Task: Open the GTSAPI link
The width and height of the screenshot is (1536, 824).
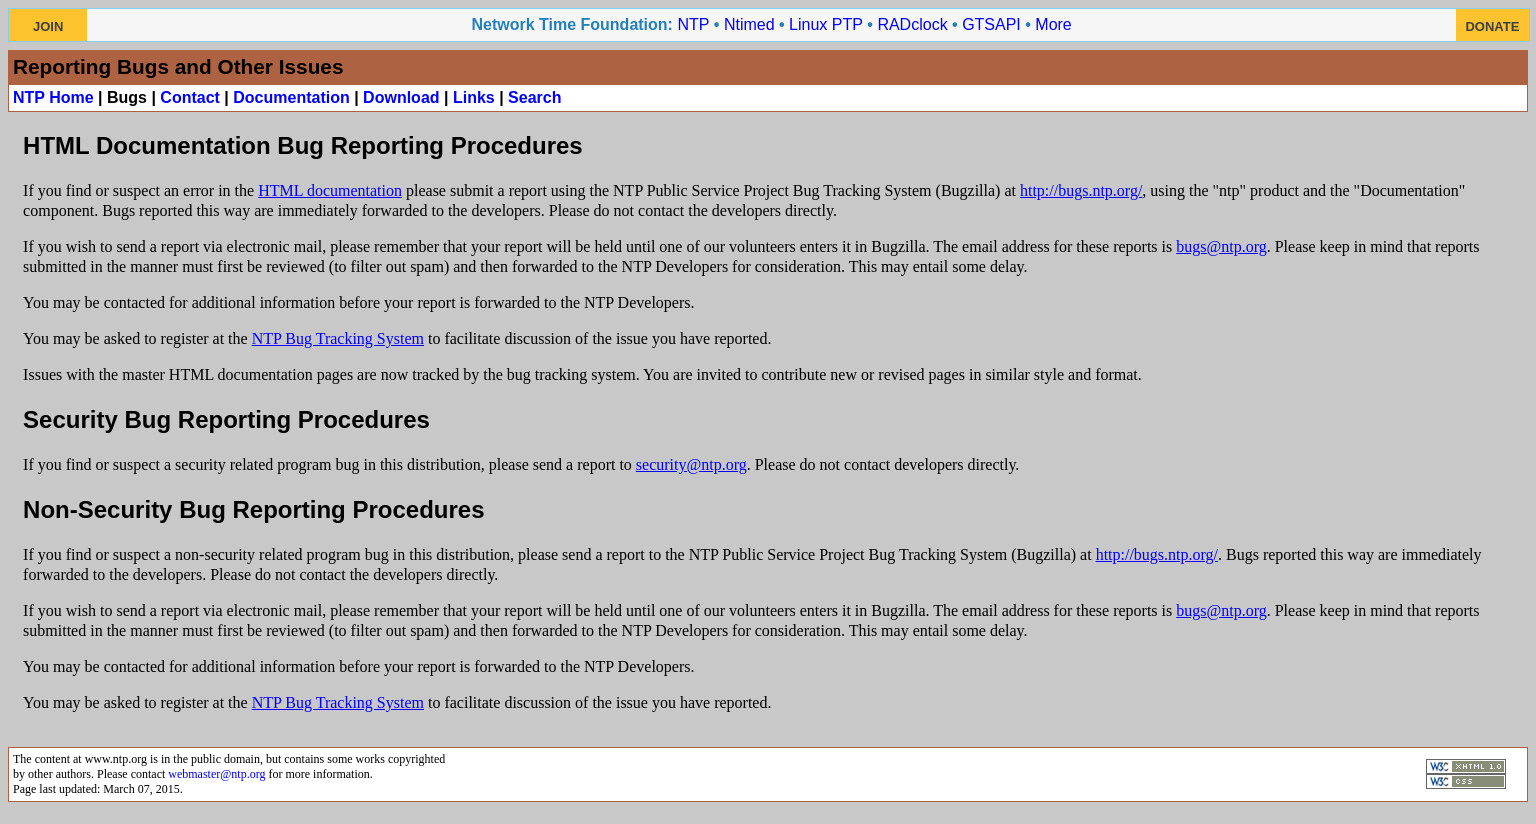Action: tap(991, 25)
